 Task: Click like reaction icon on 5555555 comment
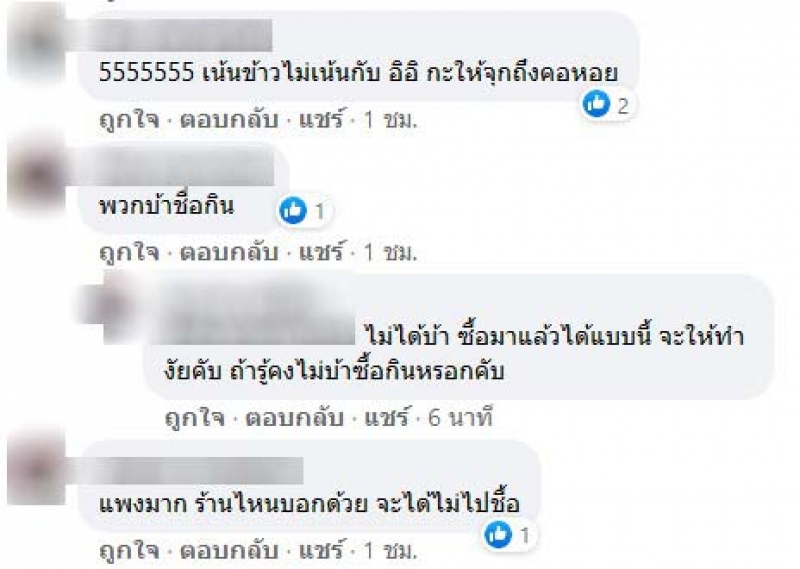(x=596, y=104)
